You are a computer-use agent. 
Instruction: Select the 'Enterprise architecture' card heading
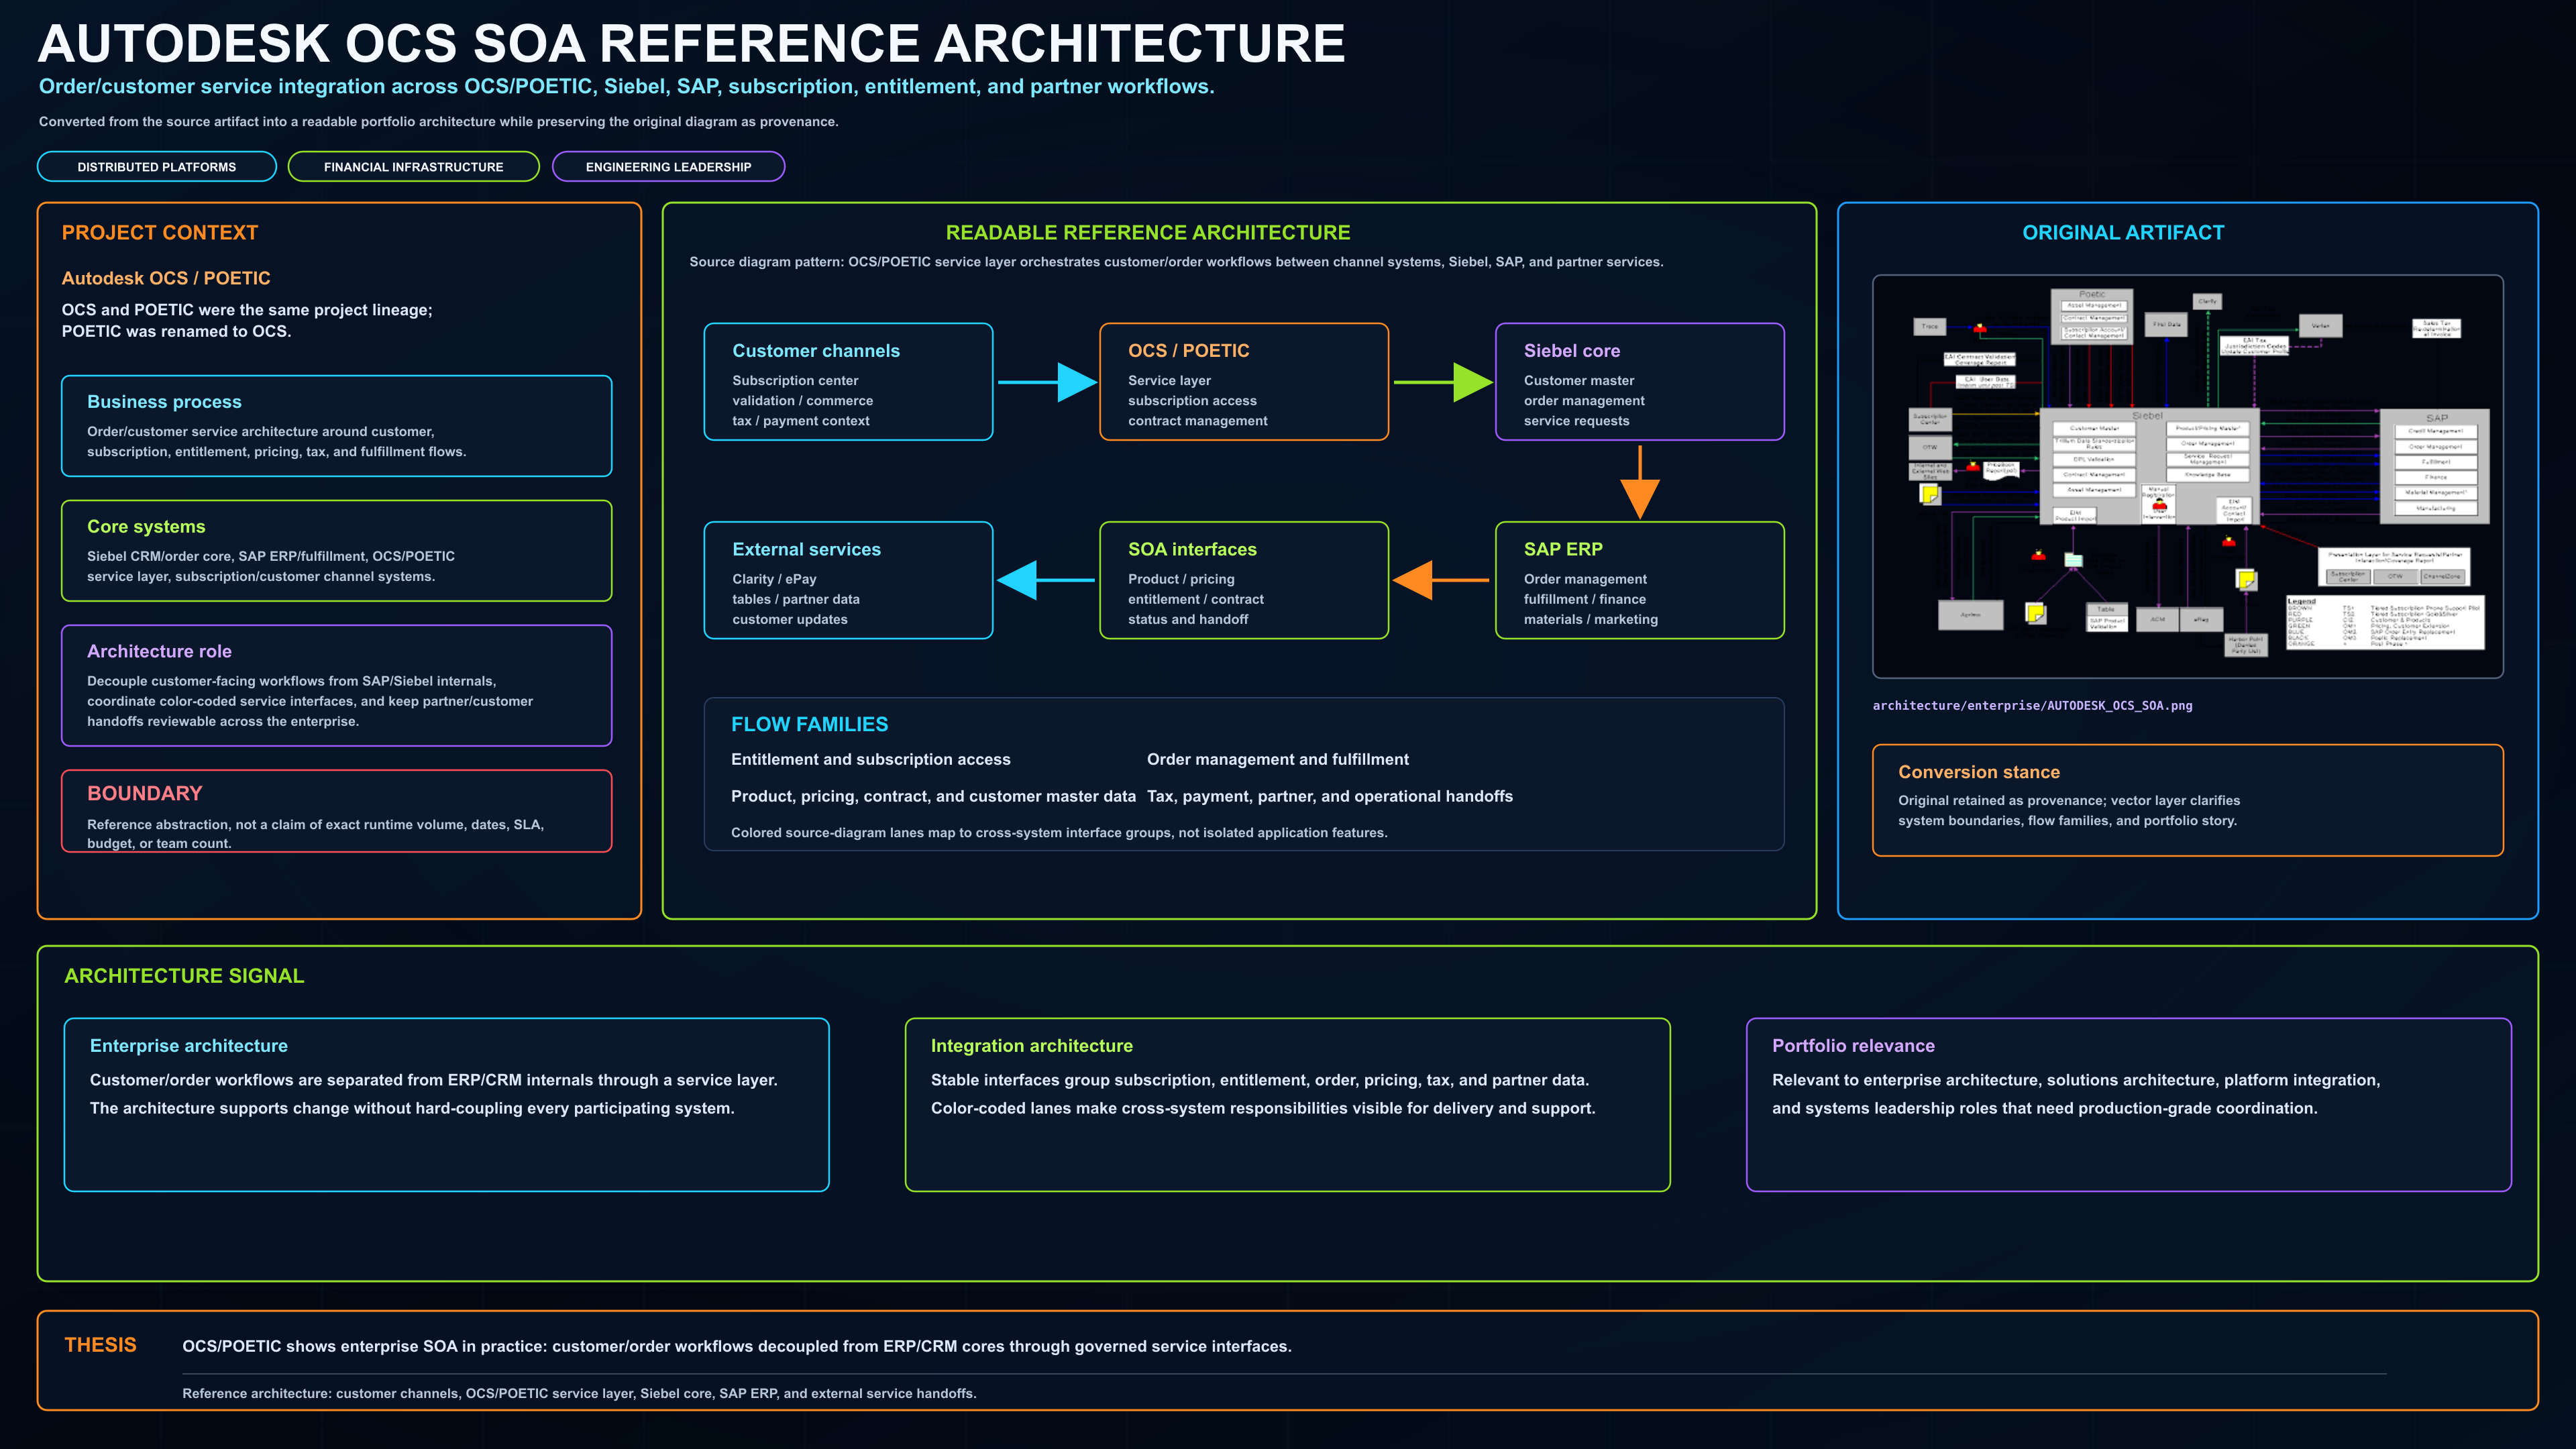[188, 1046]
